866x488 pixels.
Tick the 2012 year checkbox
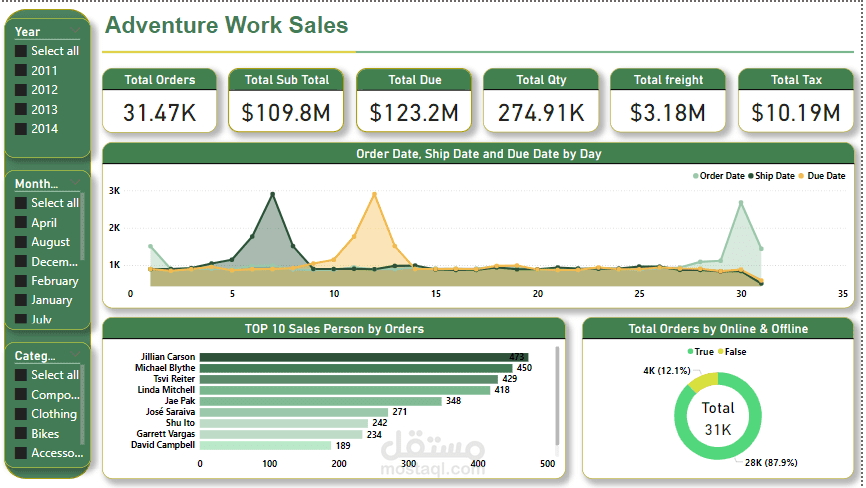[x=21, y=89]
